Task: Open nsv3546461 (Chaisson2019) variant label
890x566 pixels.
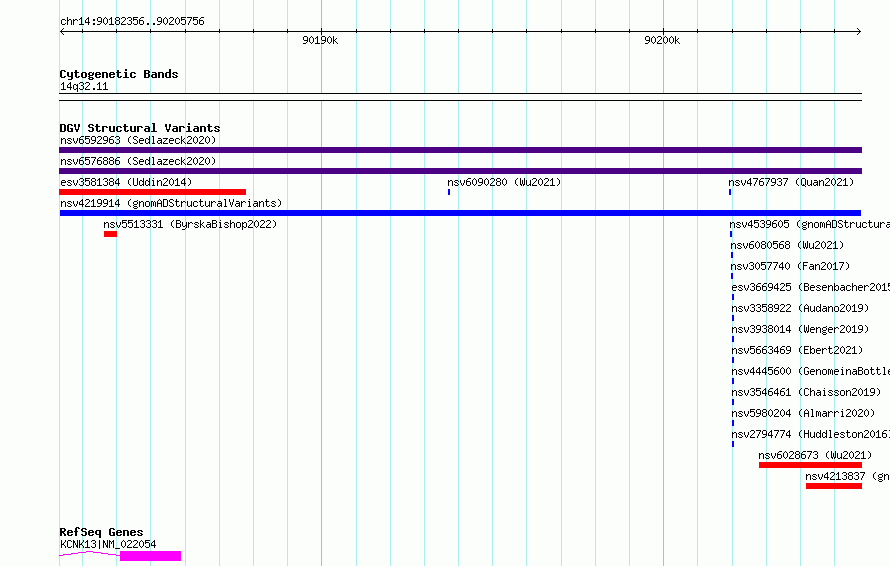Action: (x=806, y=392)
